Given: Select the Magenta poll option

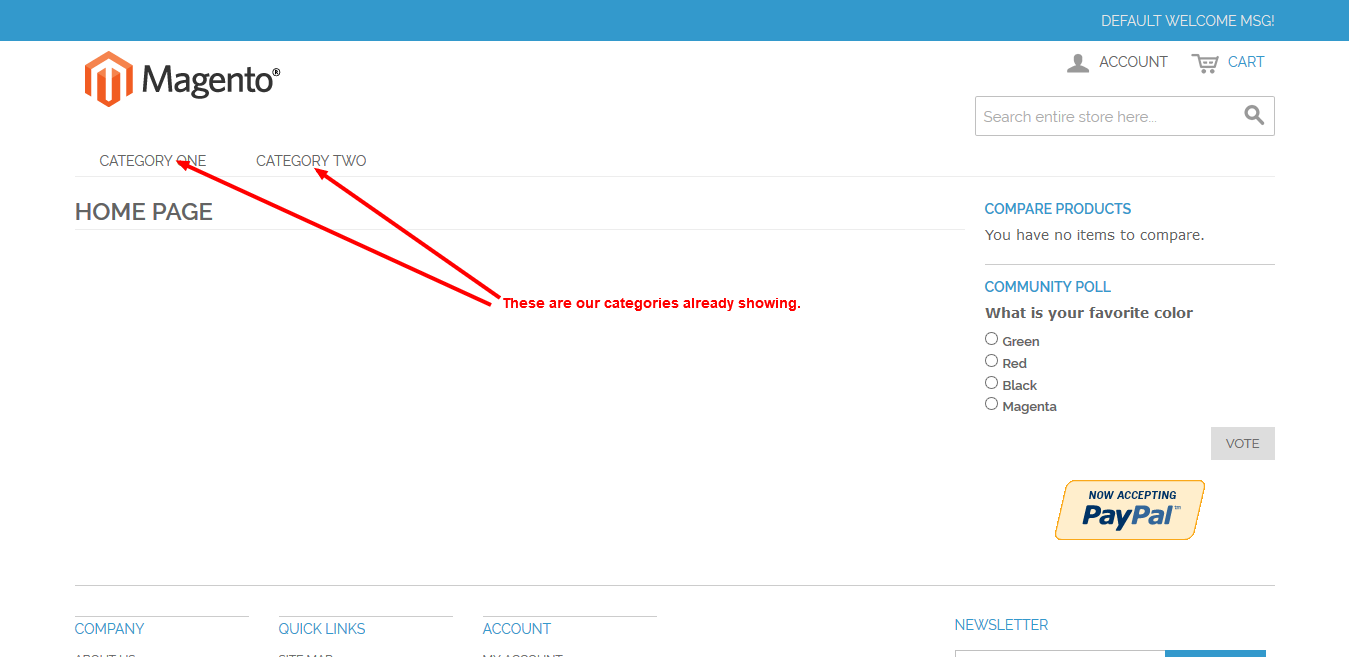Looking at the screenshot, I should [x=991, y=404].
